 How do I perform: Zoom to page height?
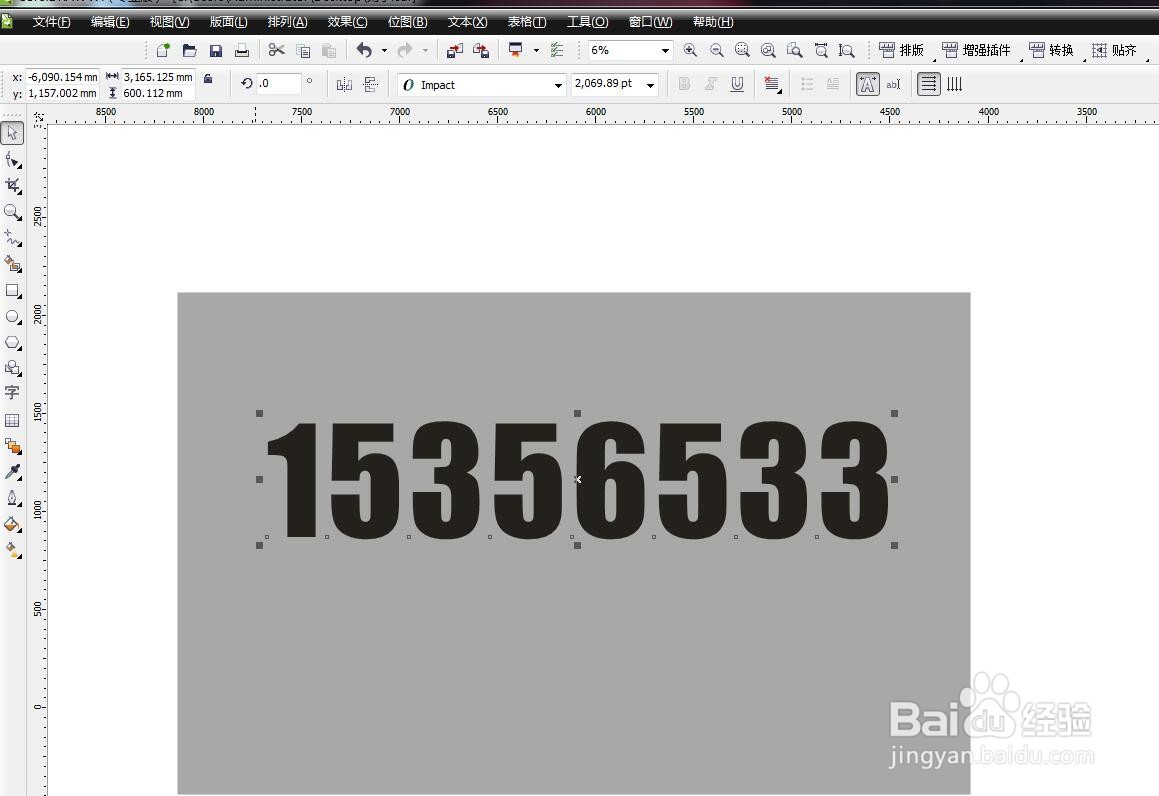click(846, 50)
